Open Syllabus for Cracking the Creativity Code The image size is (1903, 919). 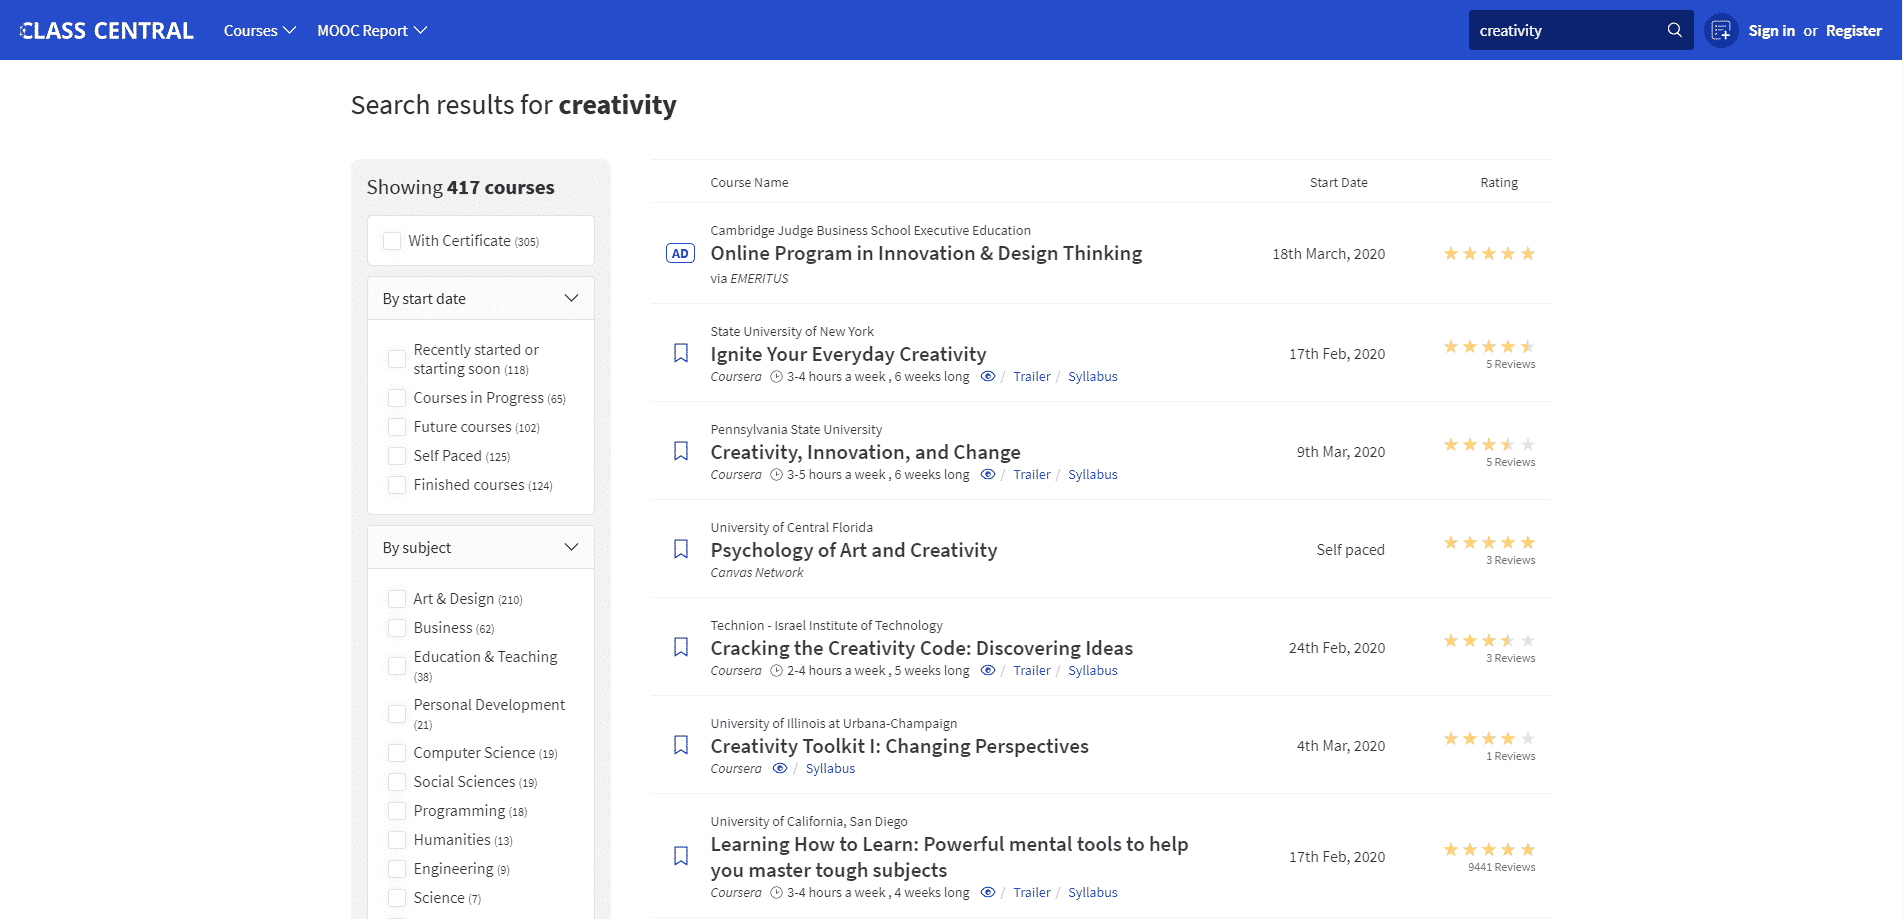pos(1092,671)
